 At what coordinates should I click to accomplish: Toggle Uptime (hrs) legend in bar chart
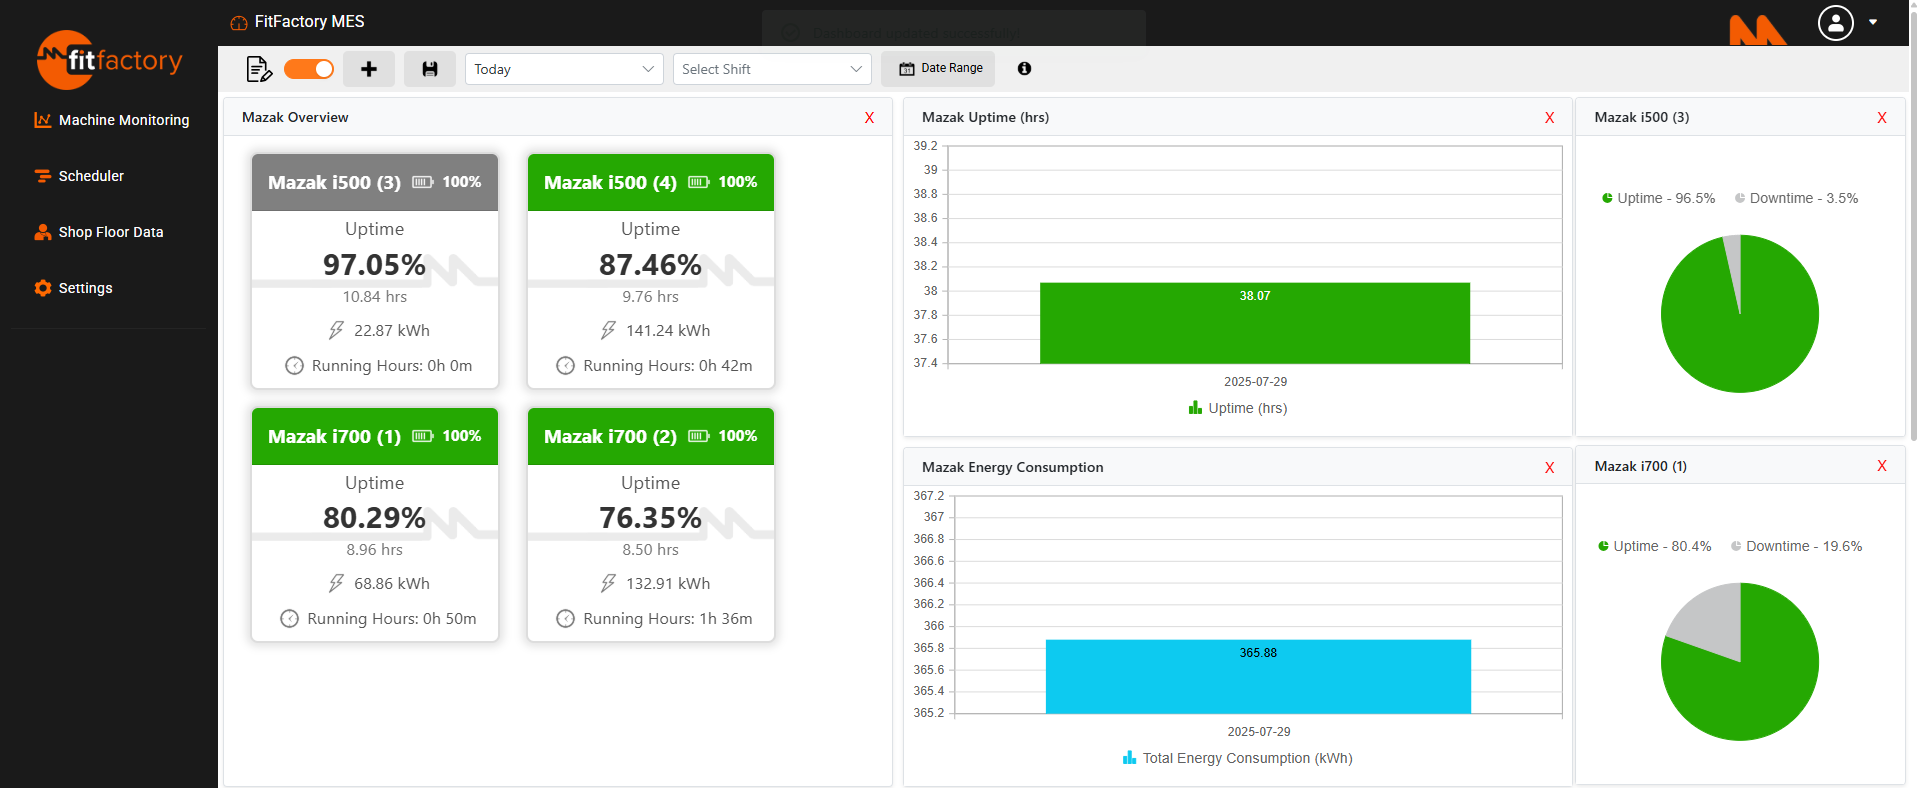pyautogui.click(x=1238, y=408)
